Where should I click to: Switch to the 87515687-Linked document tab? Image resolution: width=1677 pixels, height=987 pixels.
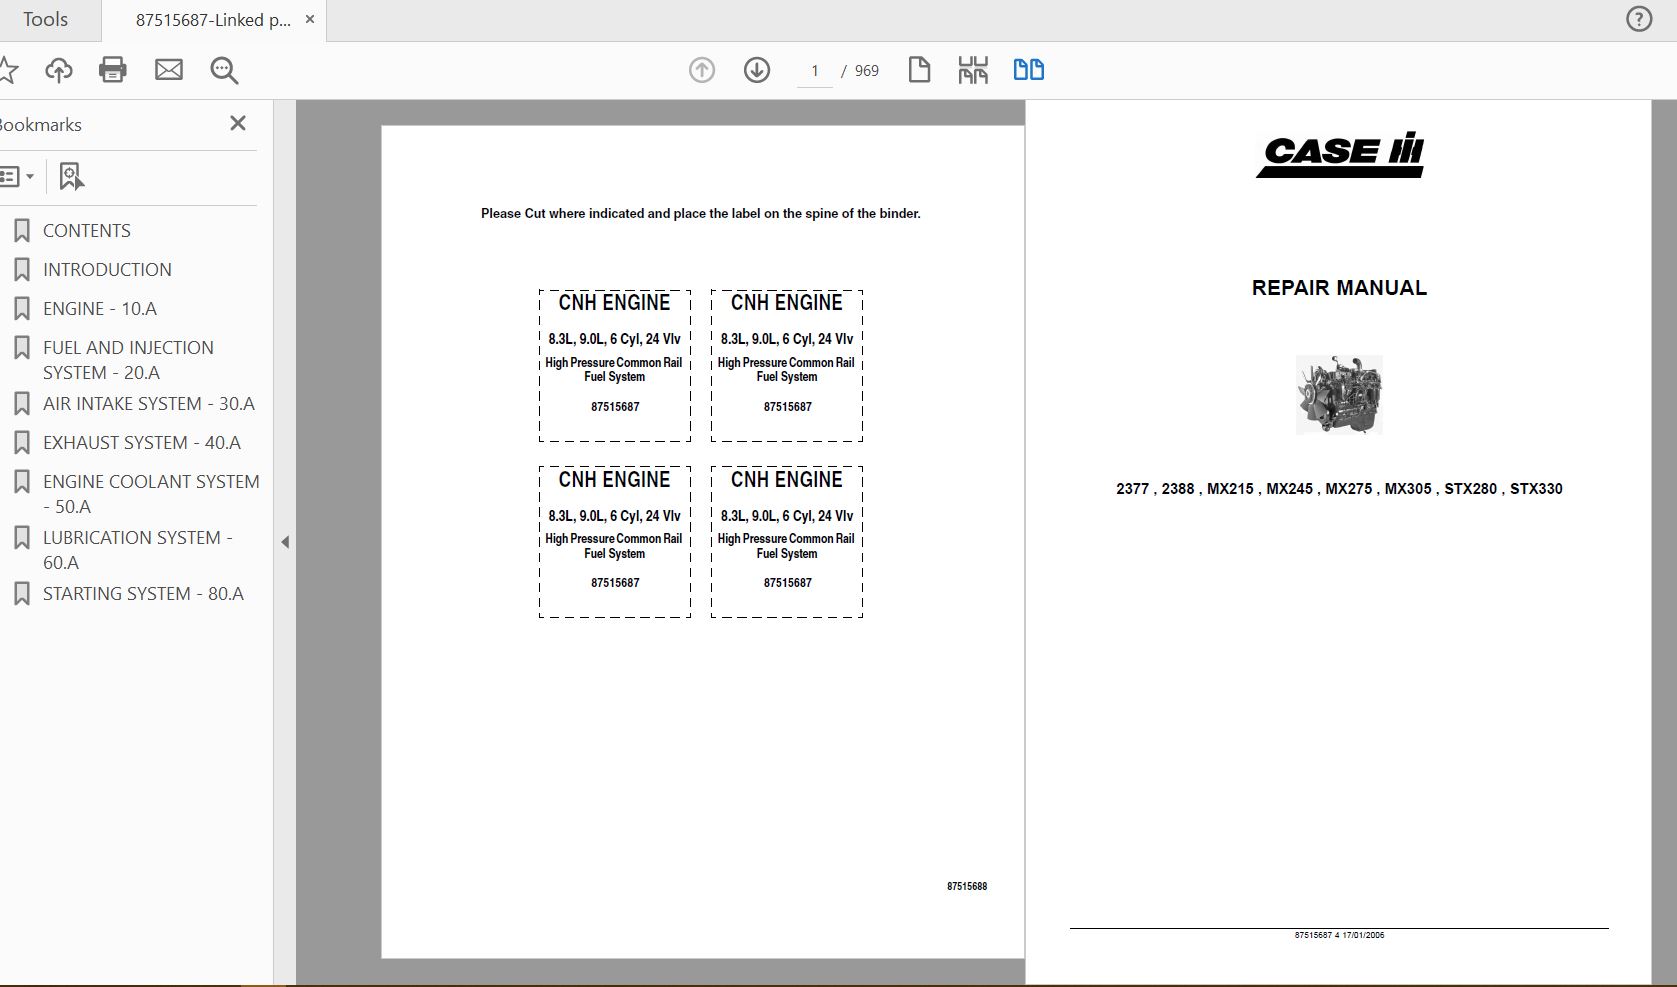click(213, 20)
